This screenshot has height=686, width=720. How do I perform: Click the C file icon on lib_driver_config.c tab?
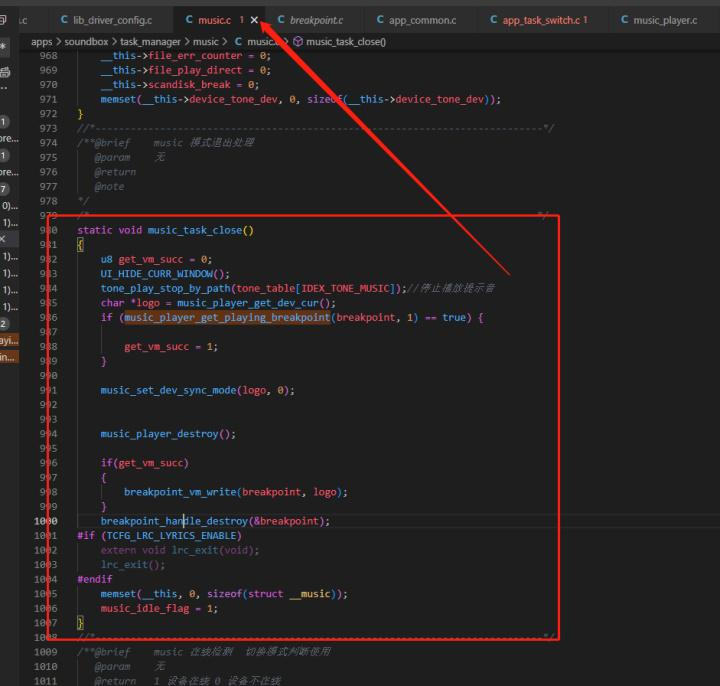pyautogui.click(x=64, y=20)
